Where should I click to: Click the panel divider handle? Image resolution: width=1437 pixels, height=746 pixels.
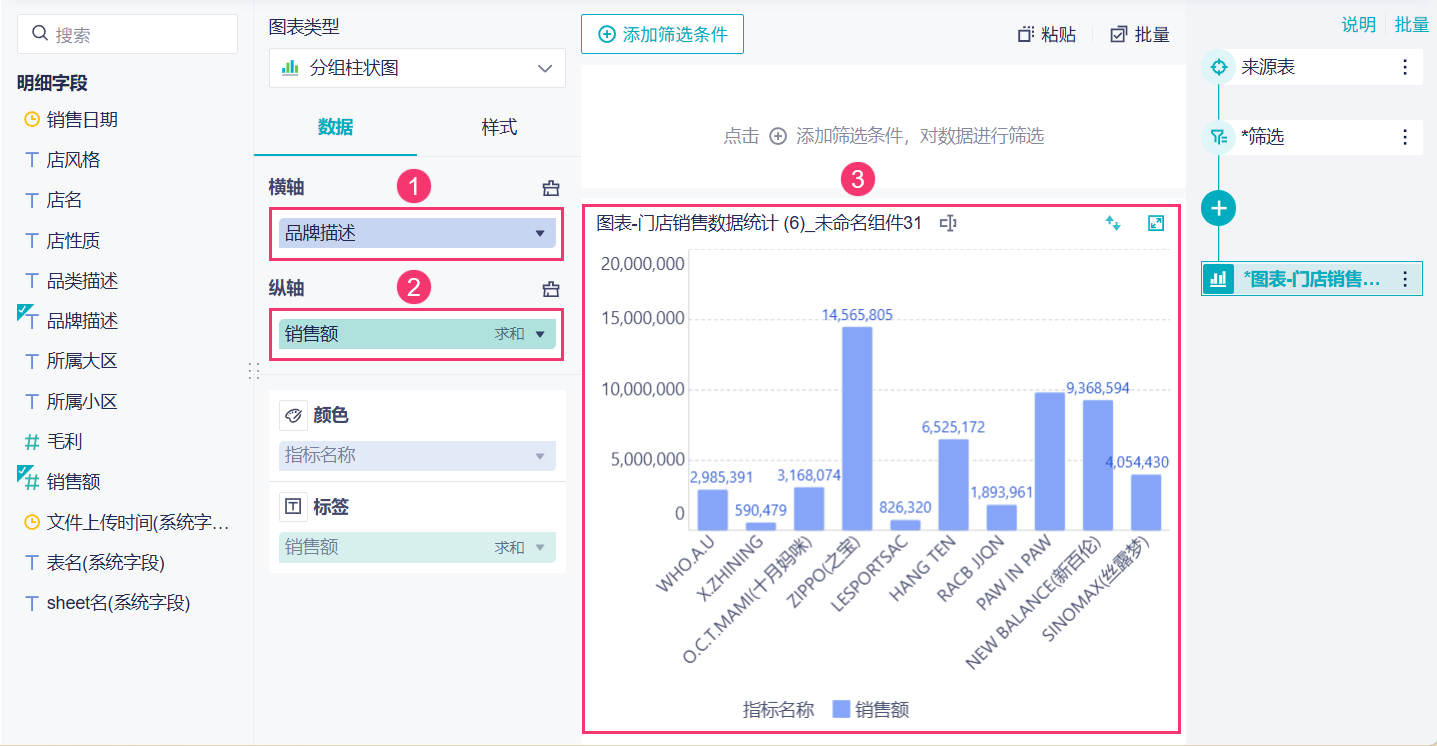coord(254,371)
